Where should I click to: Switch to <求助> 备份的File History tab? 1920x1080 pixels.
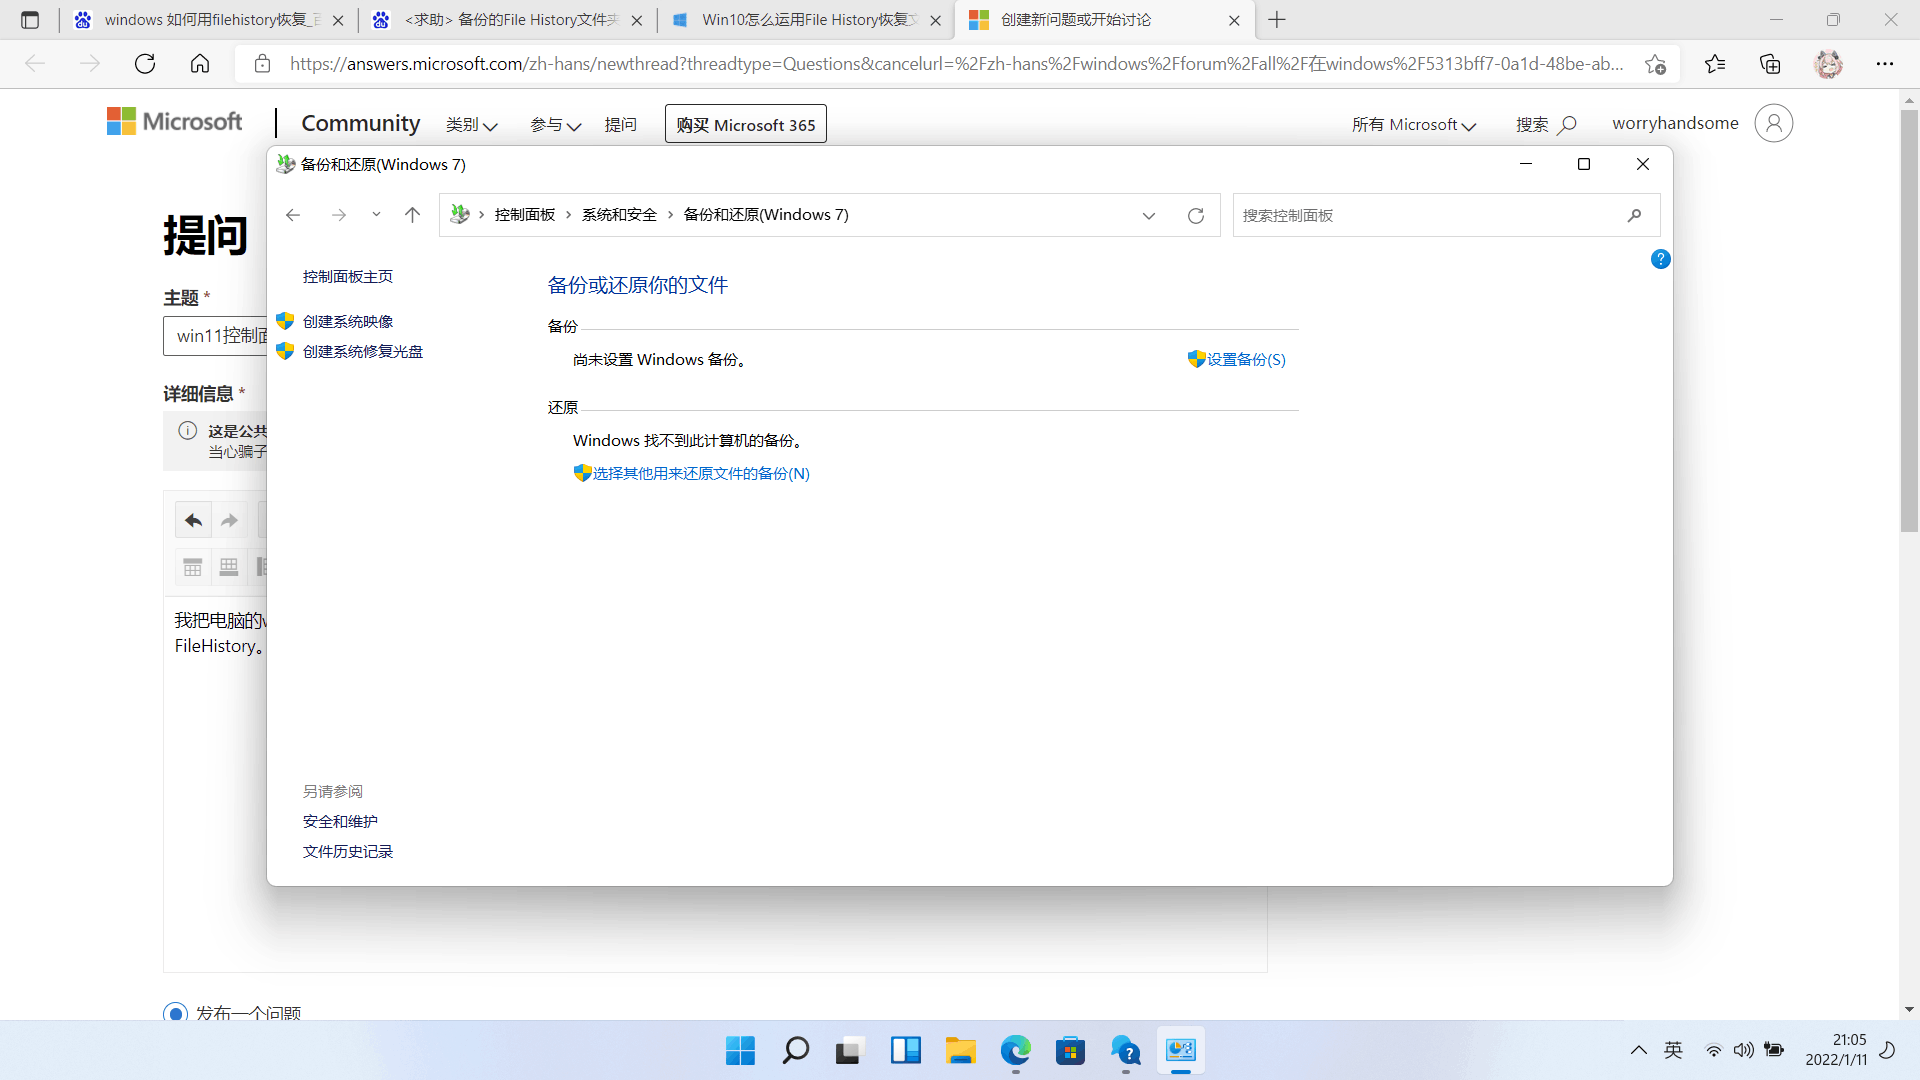508,20
